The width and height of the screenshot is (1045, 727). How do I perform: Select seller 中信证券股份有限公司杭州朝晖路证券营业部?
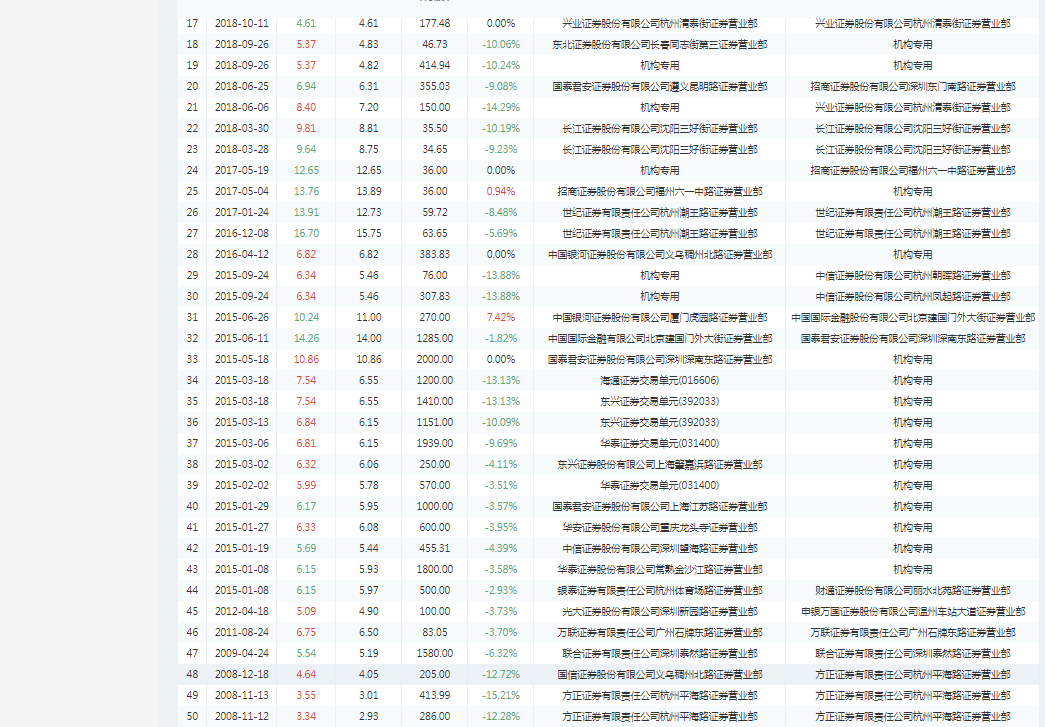(x=912, y=275)
